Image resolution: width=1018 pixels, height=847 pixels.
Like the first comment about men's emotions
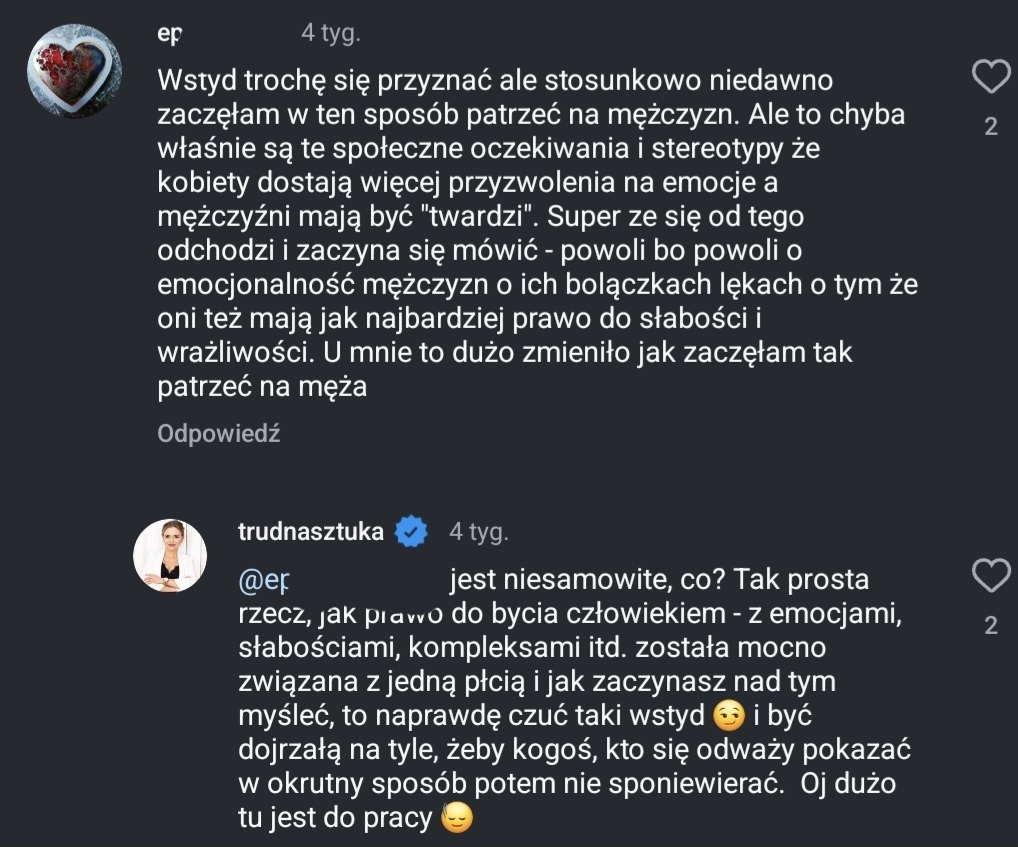(x=991, y=78)
